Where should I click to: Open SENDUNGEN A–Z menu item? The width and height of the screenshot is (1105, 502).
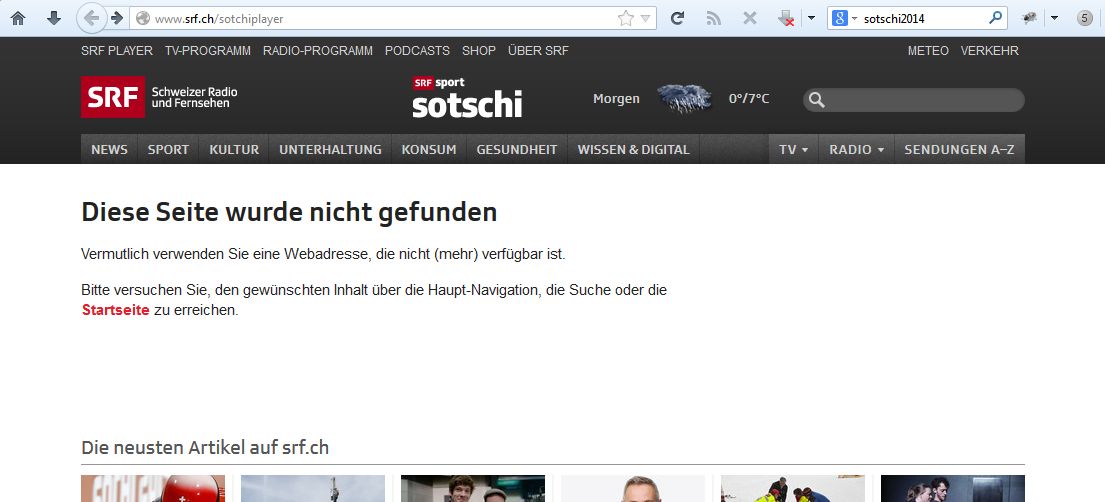[x=960, y=149]
